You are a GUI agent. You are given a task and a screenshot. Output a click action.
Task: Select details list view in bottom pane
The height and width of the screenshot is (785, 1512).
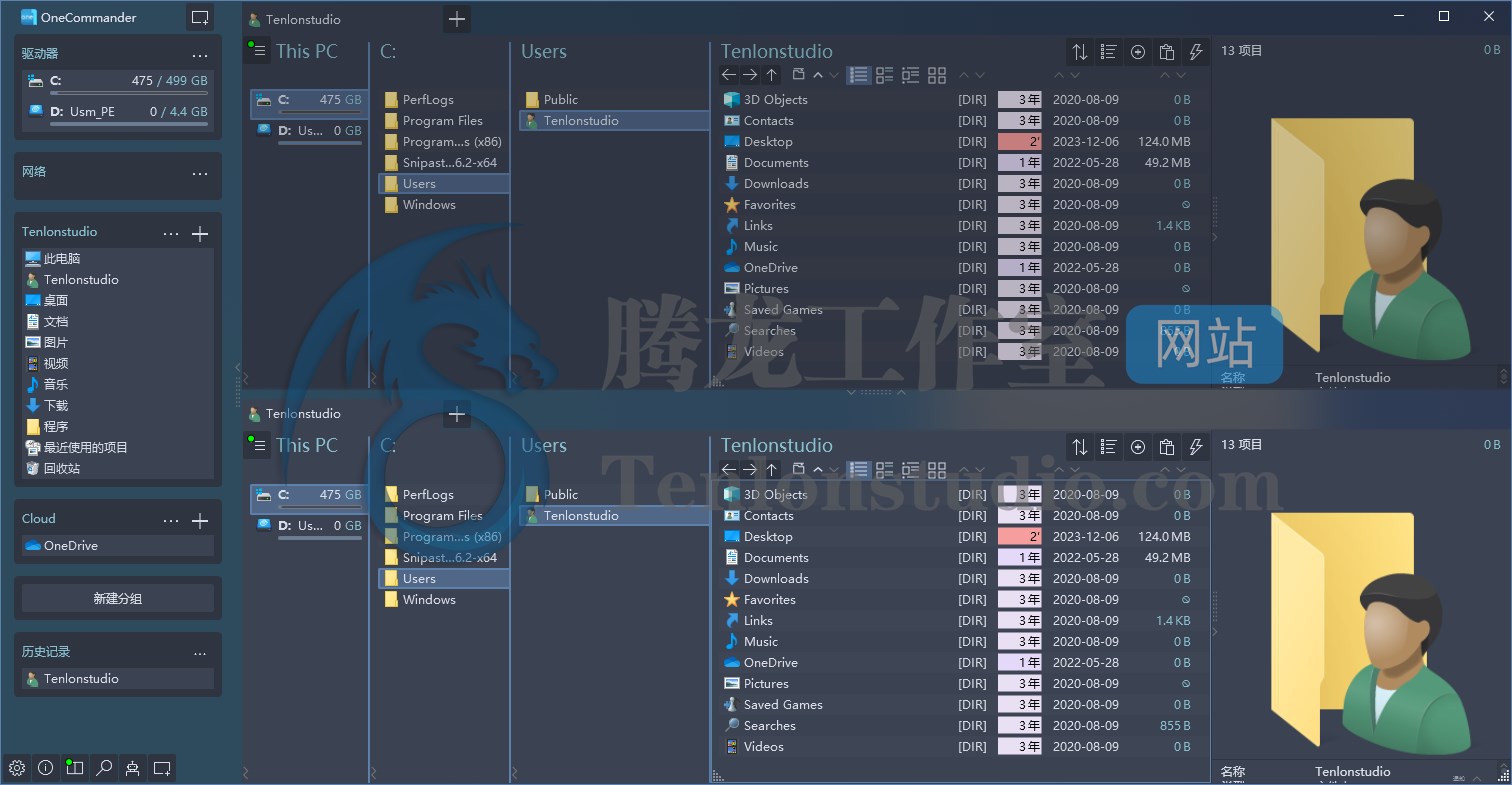858,469
